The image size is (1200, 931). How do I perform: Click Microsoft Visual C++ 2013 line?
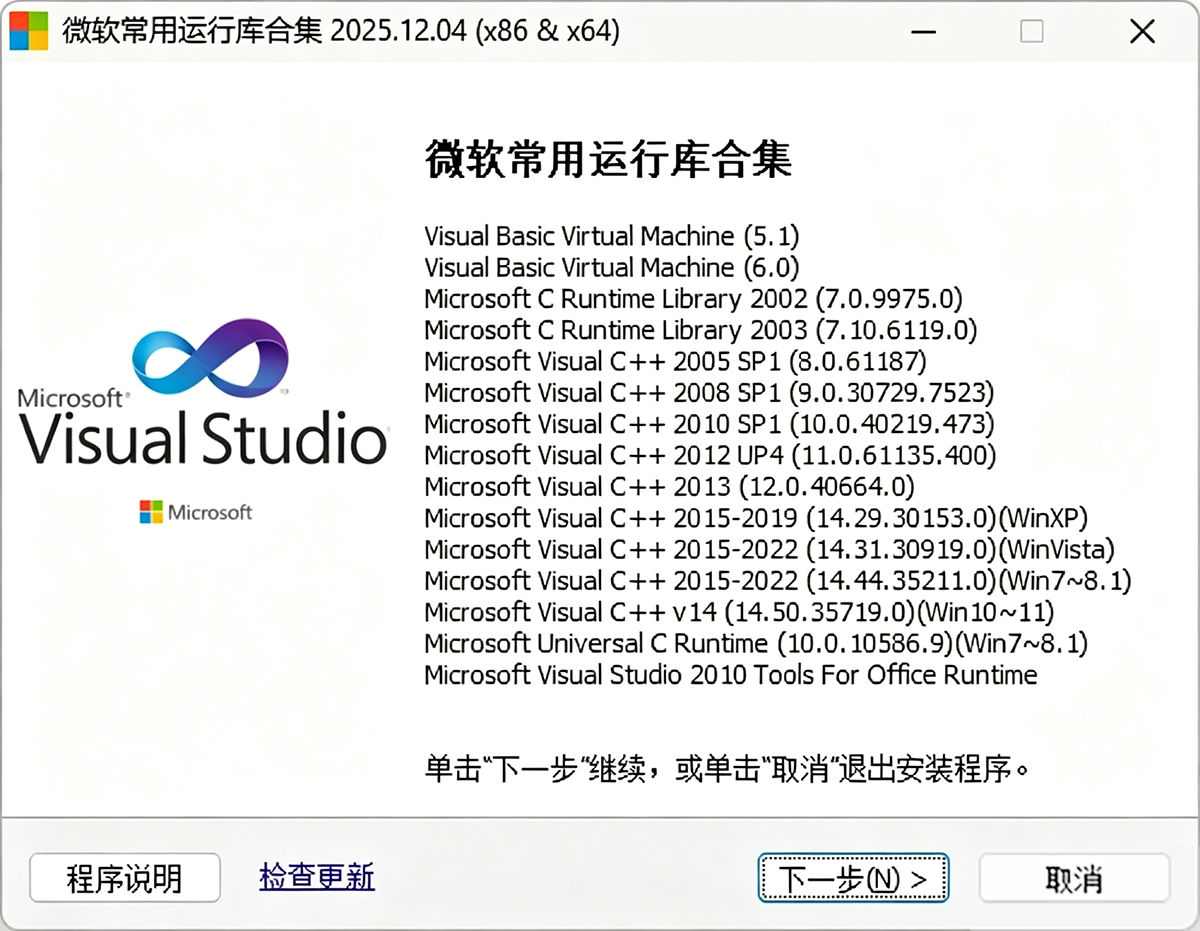pos(669,487)
